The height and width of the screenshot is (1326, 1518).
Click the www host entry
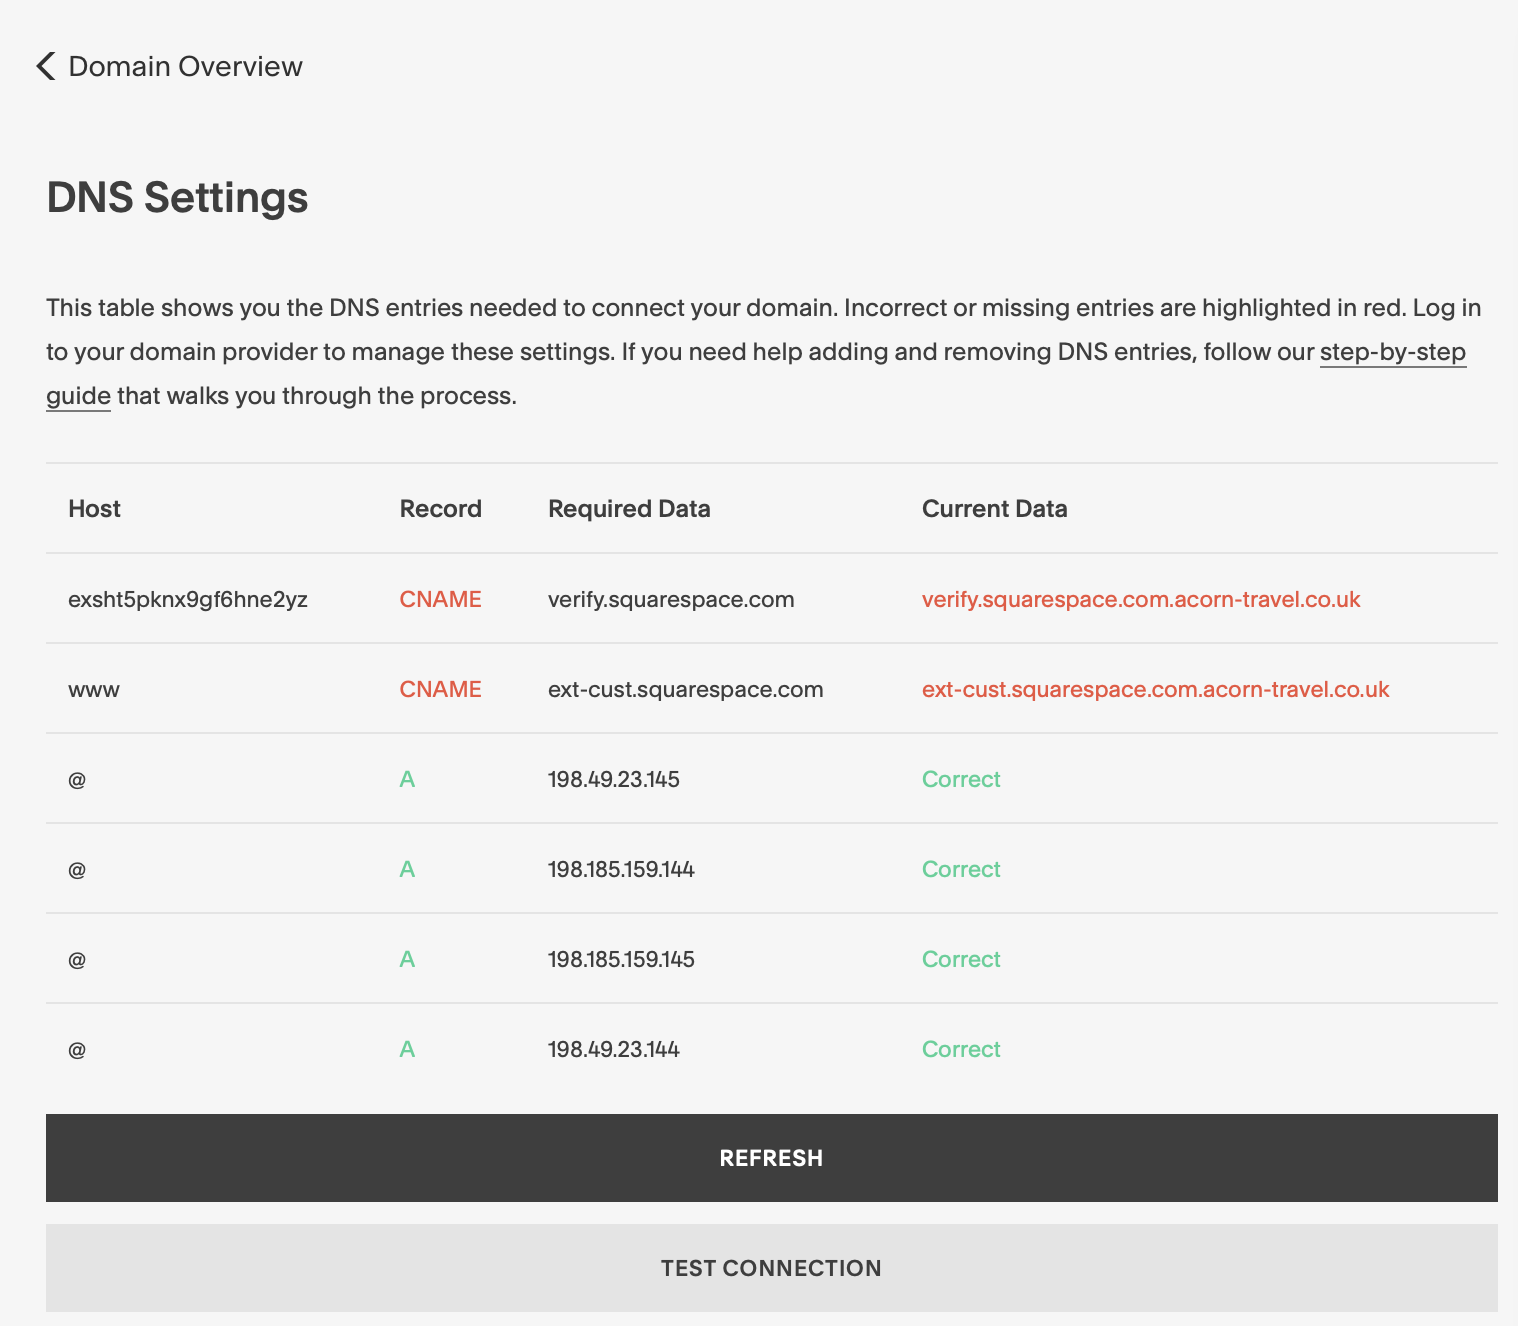(94, 689)
